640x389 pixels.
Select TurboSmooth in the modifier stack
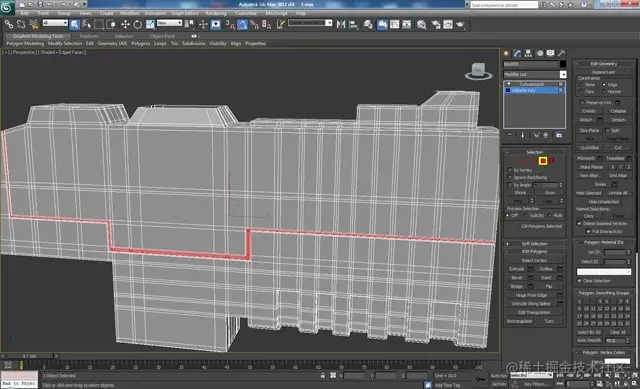pyautogui.click(x=531, y=84)
